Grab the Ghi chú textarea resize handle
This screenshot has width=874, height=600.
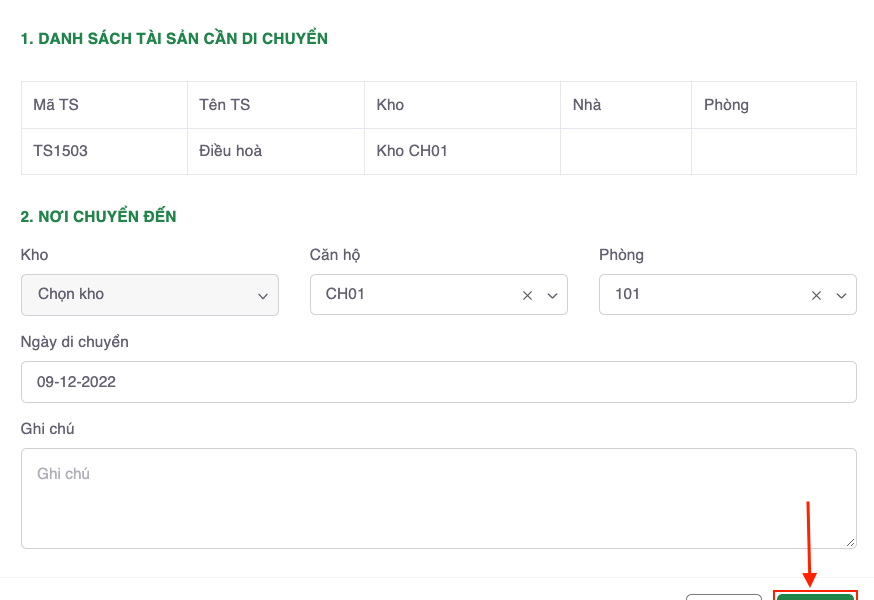(850, 542)
